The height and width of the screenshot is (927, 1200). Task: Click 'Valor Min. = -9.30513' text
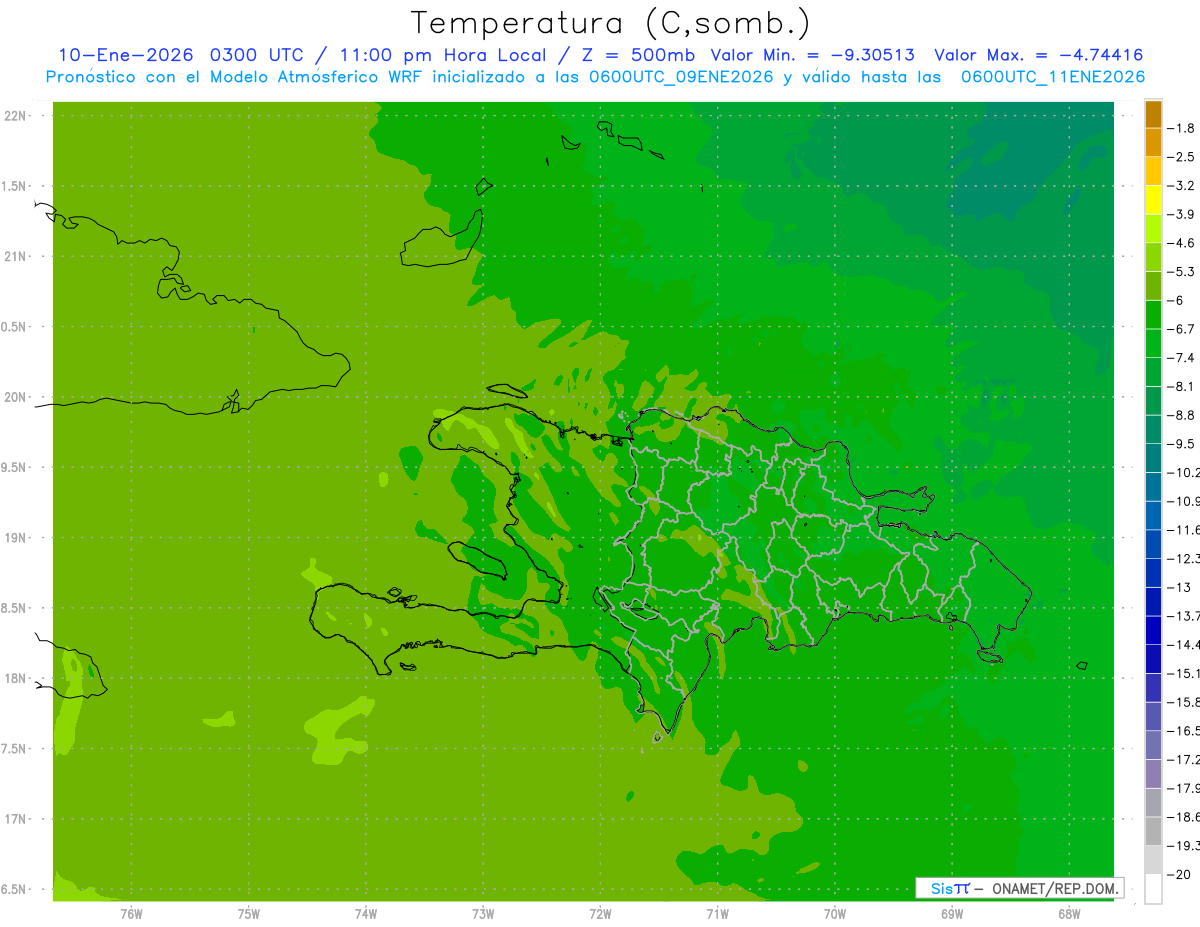click(812, 55)
